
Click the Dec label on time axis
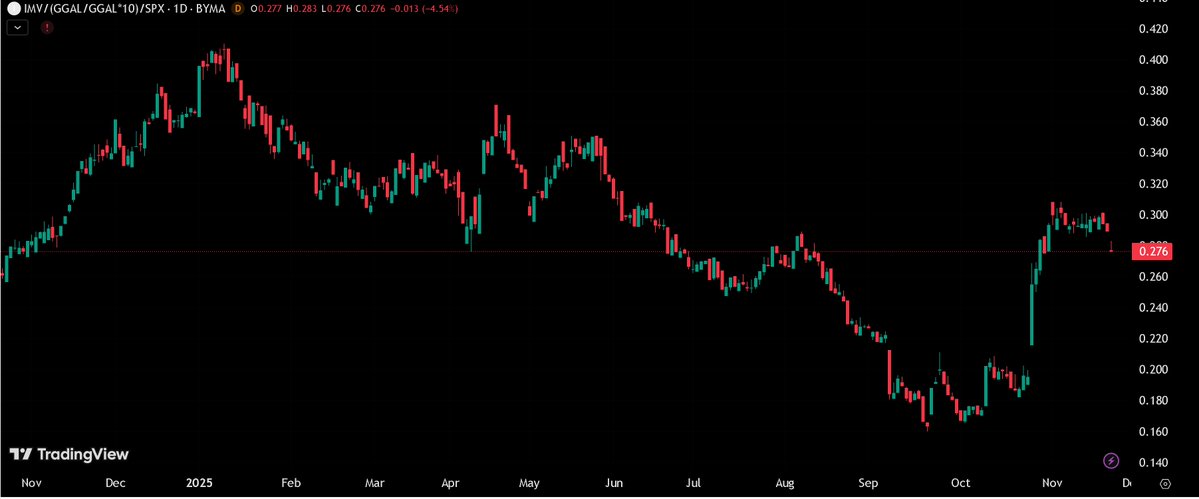pos(115,484)
